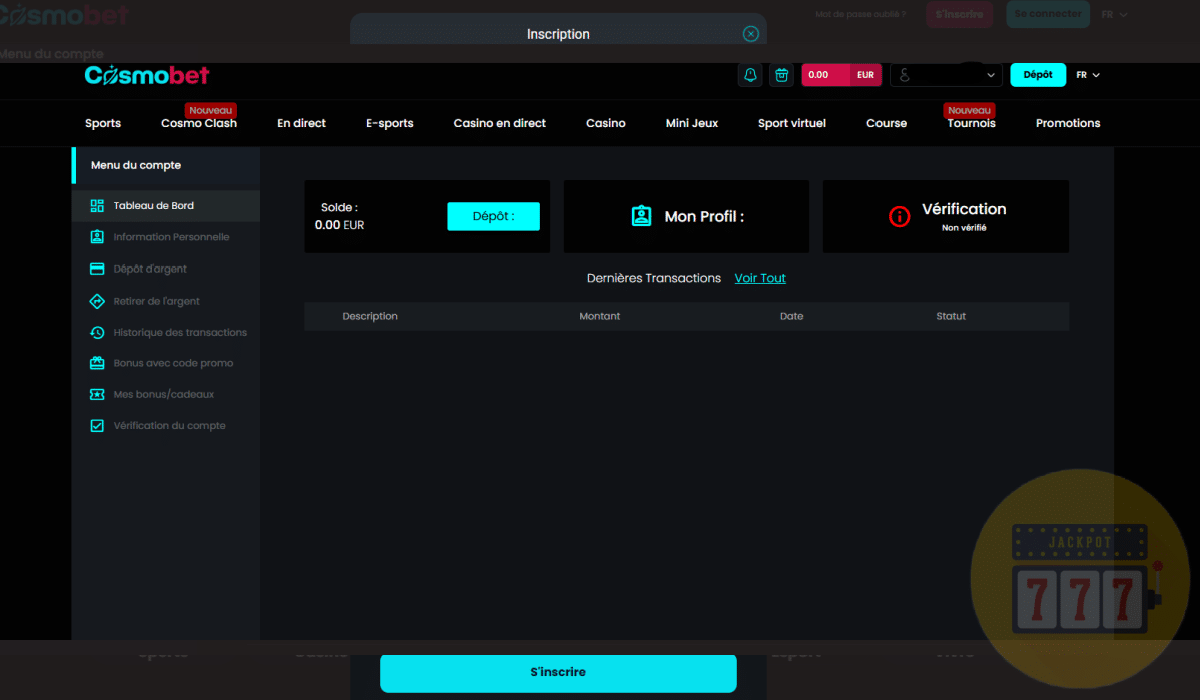Viewport: 1200px width, 700px height.
Task: Click the Information Personnelle icon
Action: point(97,237)
